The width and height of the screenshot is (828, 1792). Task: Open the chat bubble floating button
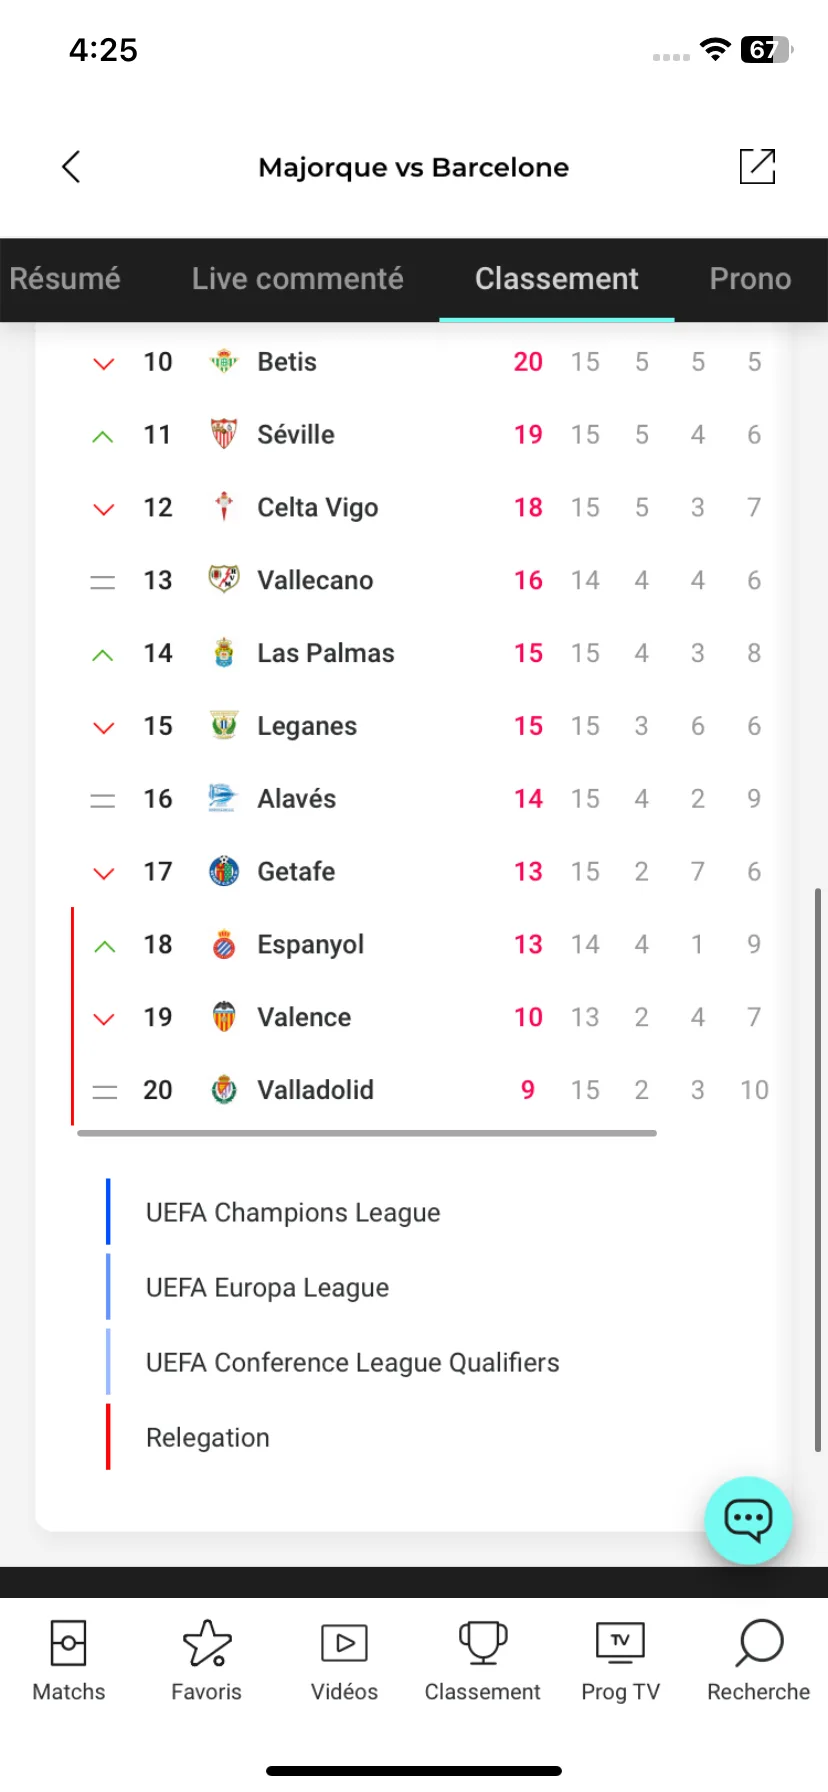(748, 1520)
